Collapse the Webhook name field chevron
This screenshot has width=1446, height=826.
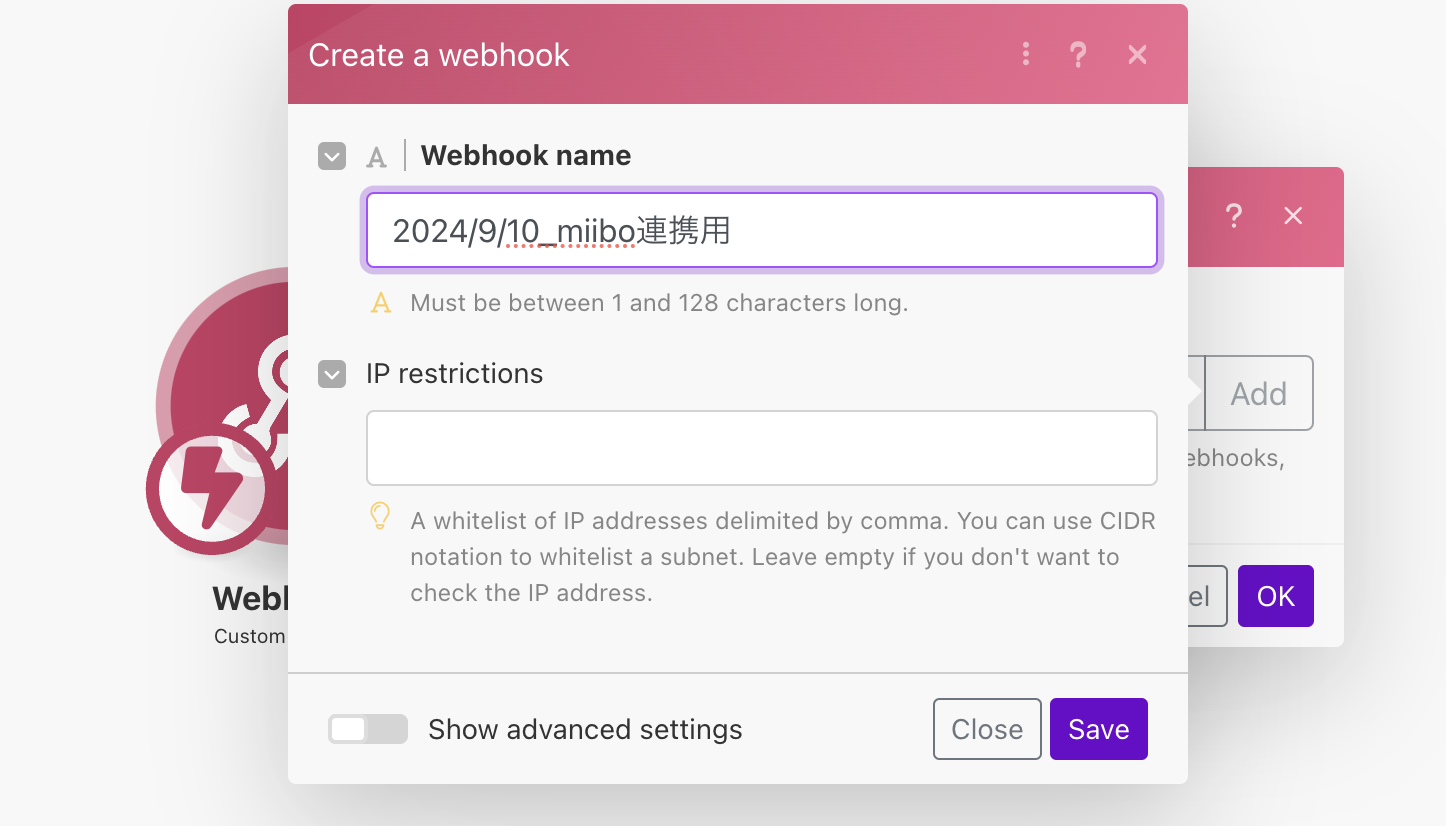[x=332, y=156]
